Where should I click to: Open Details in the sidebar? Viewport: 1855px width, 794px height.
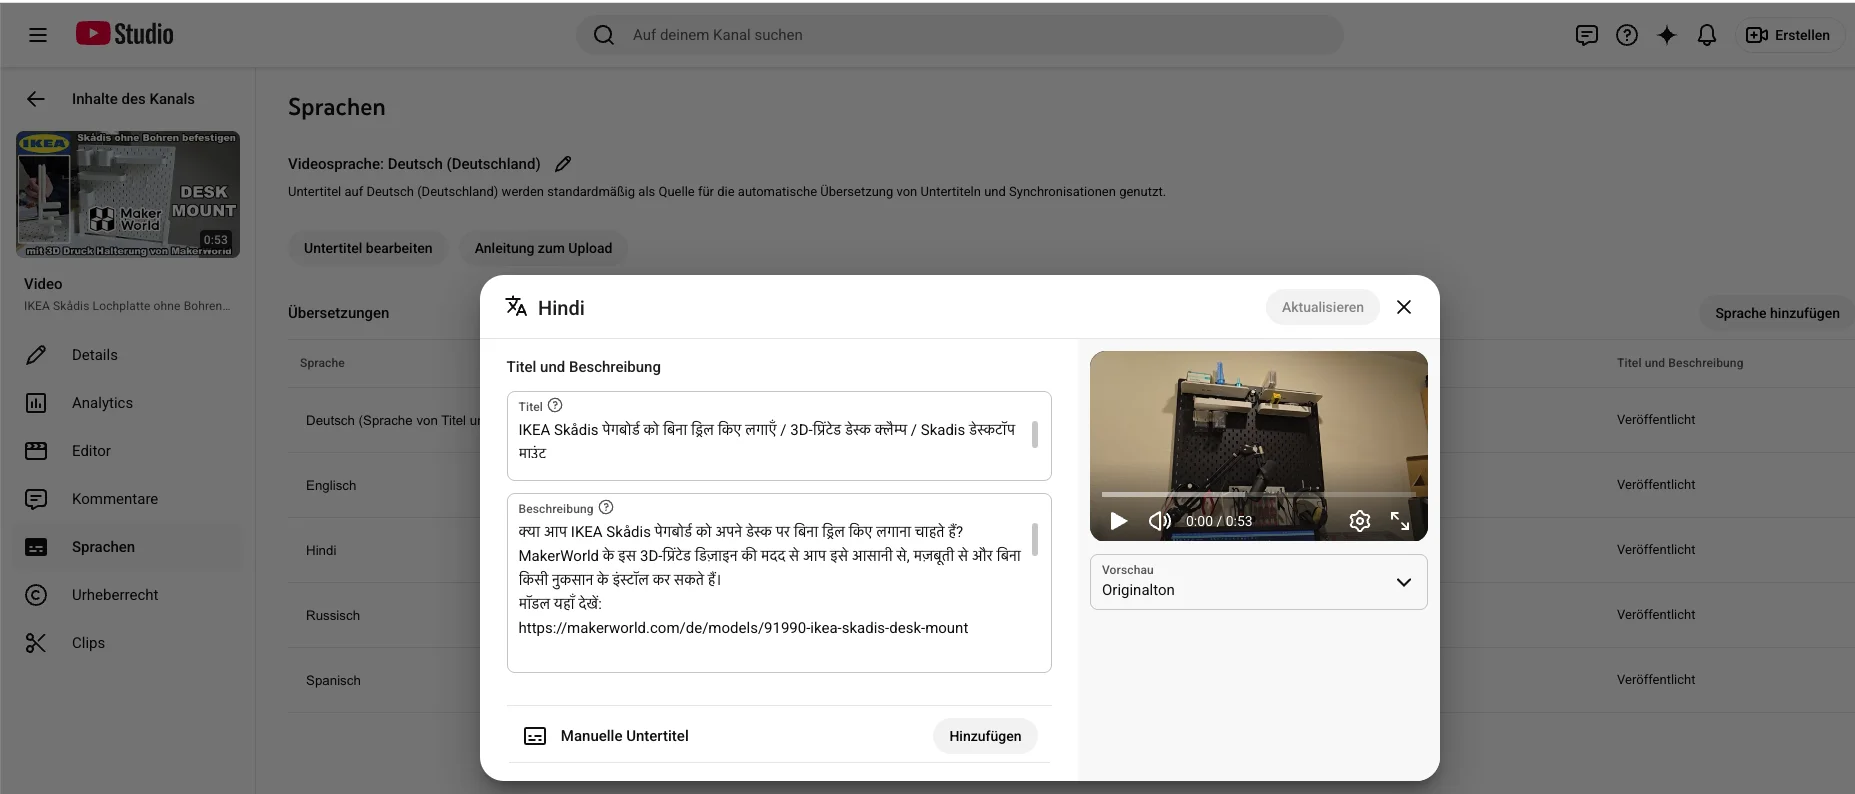[128, 355]
